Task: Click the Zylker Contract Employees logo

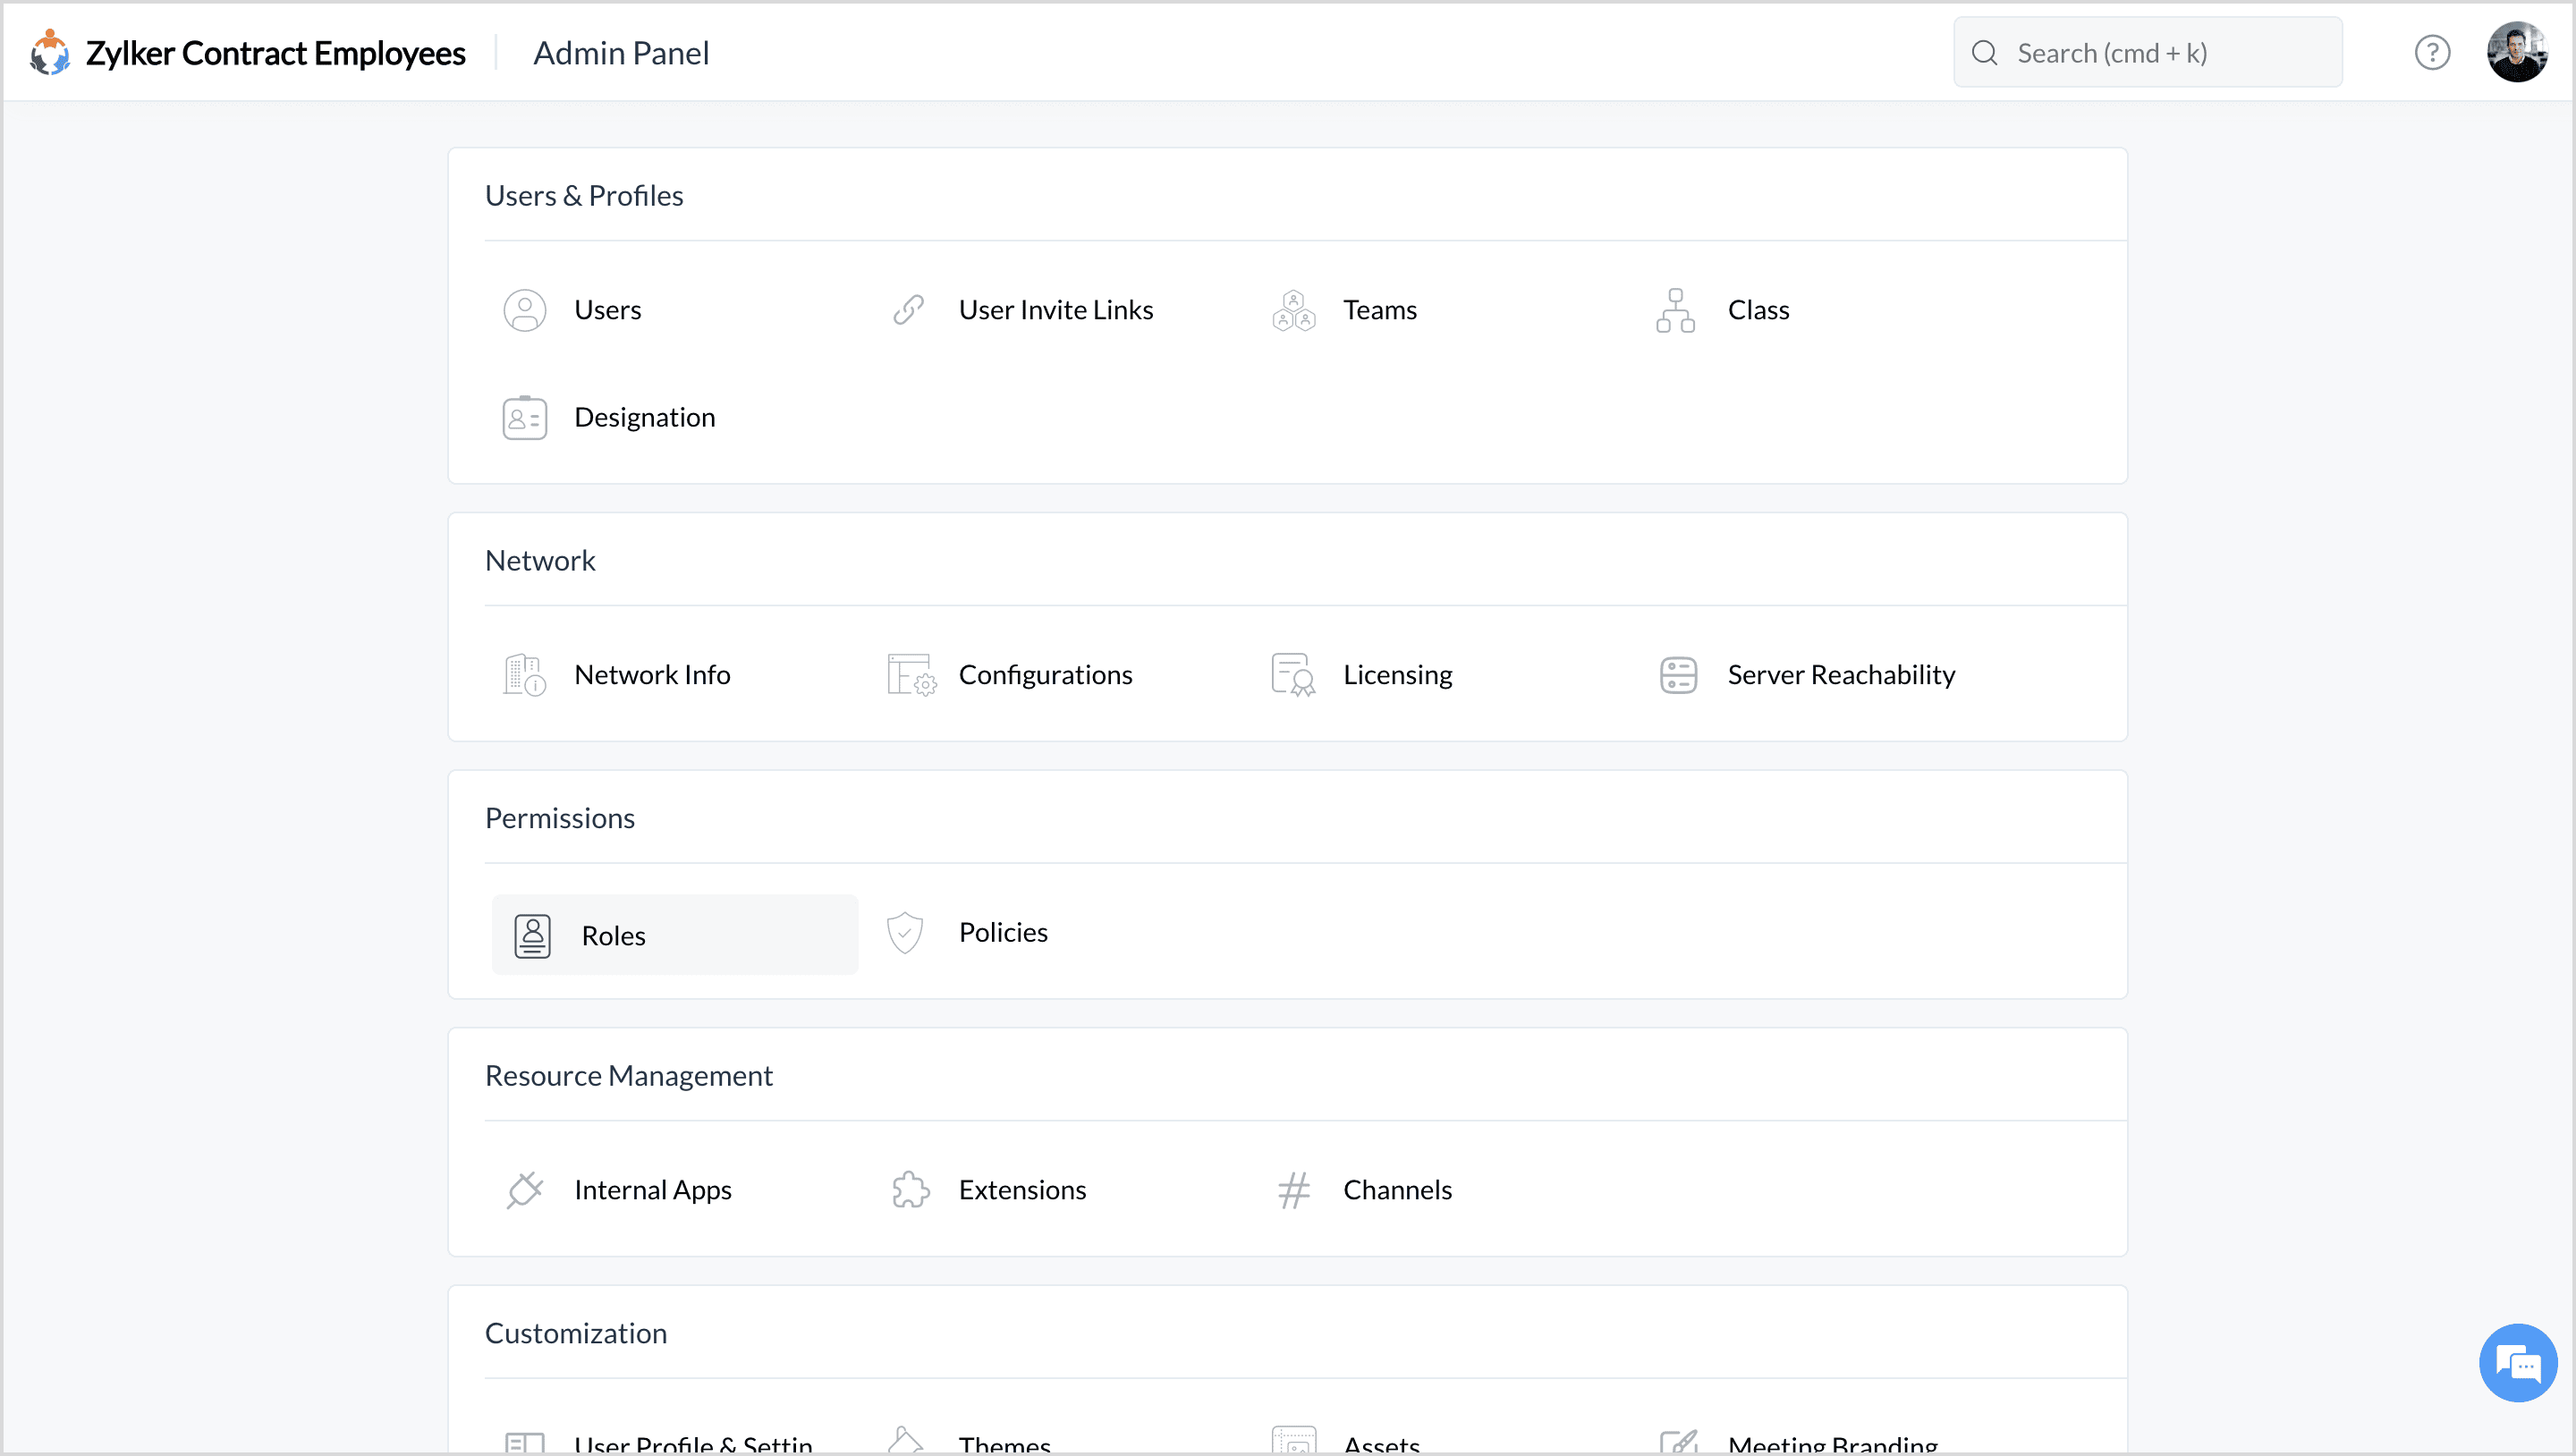Action: pos(49,53)
